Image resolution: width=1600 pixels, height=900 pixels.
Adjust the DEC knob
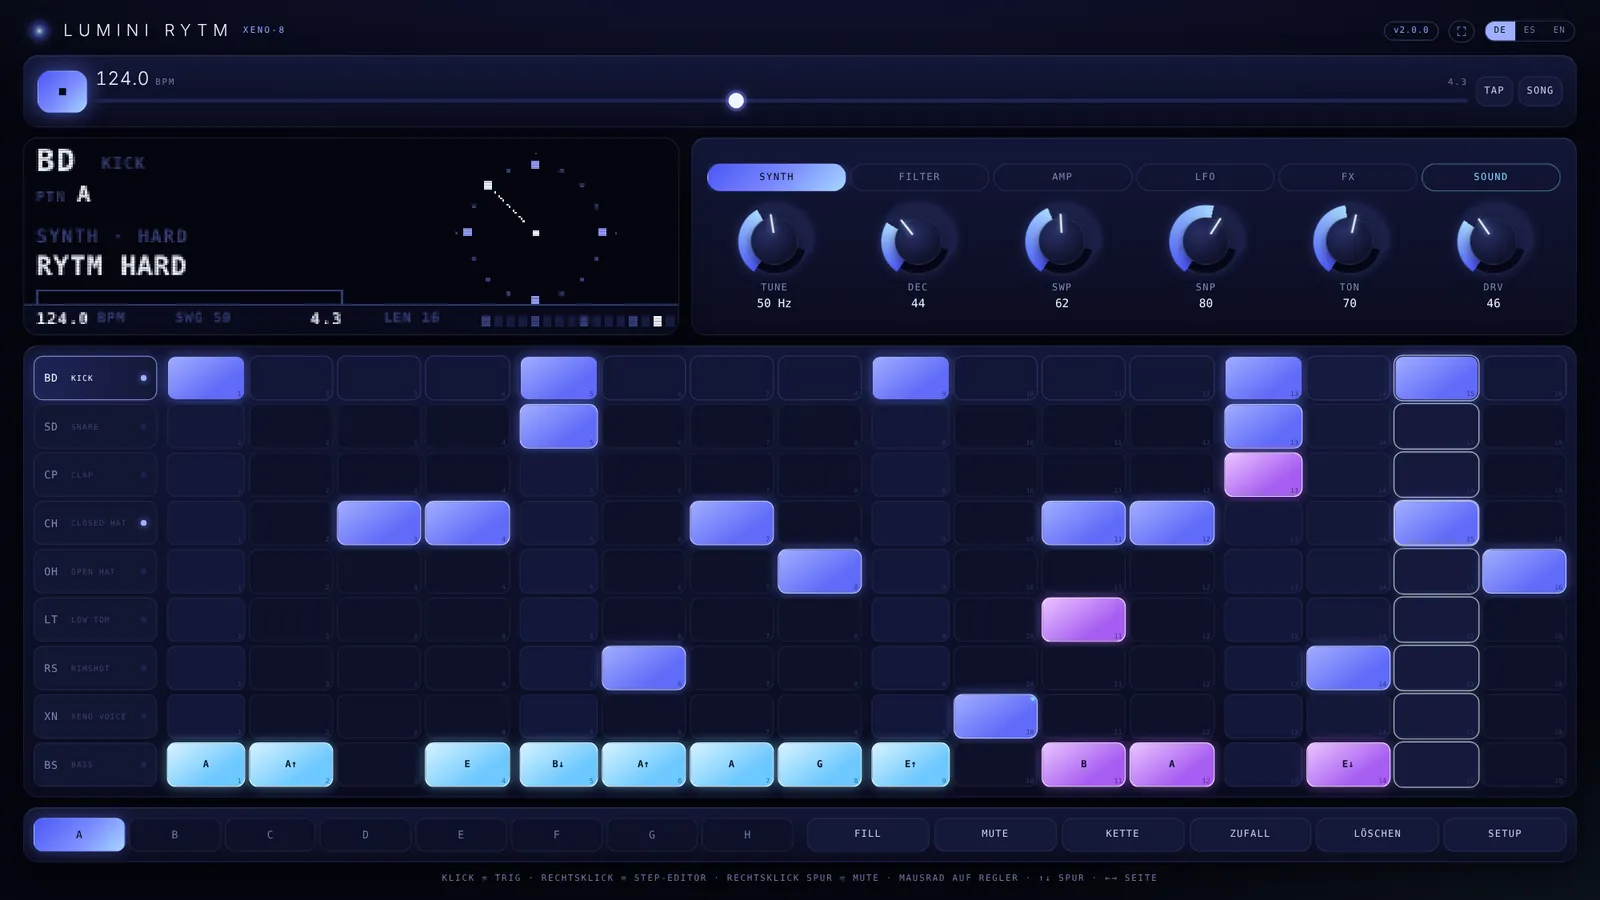917,240
